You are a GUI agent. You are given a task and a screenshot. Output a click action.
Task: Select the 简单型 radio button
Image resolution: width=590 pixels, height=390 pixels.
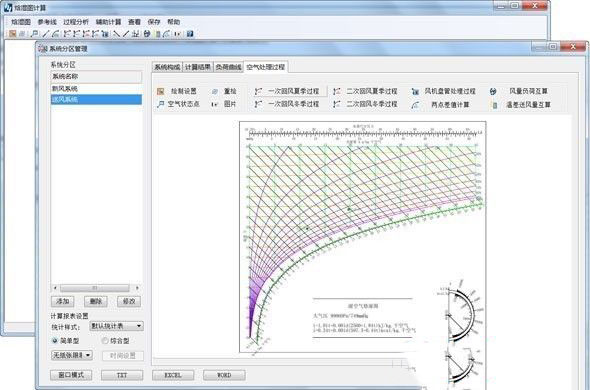click(55, 341)
